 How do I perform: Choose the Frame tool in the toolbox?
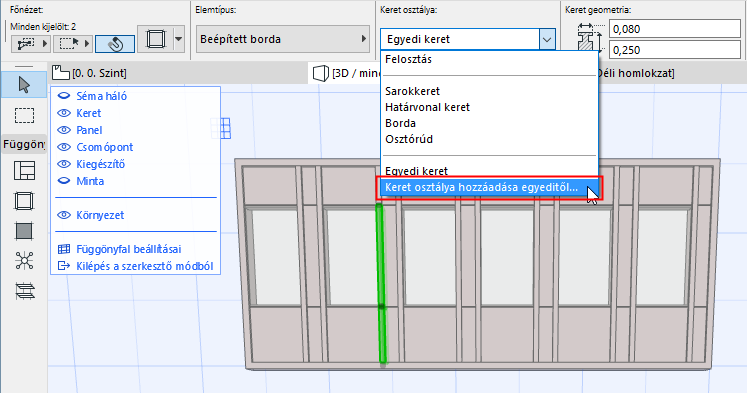[x=24, y=201]
